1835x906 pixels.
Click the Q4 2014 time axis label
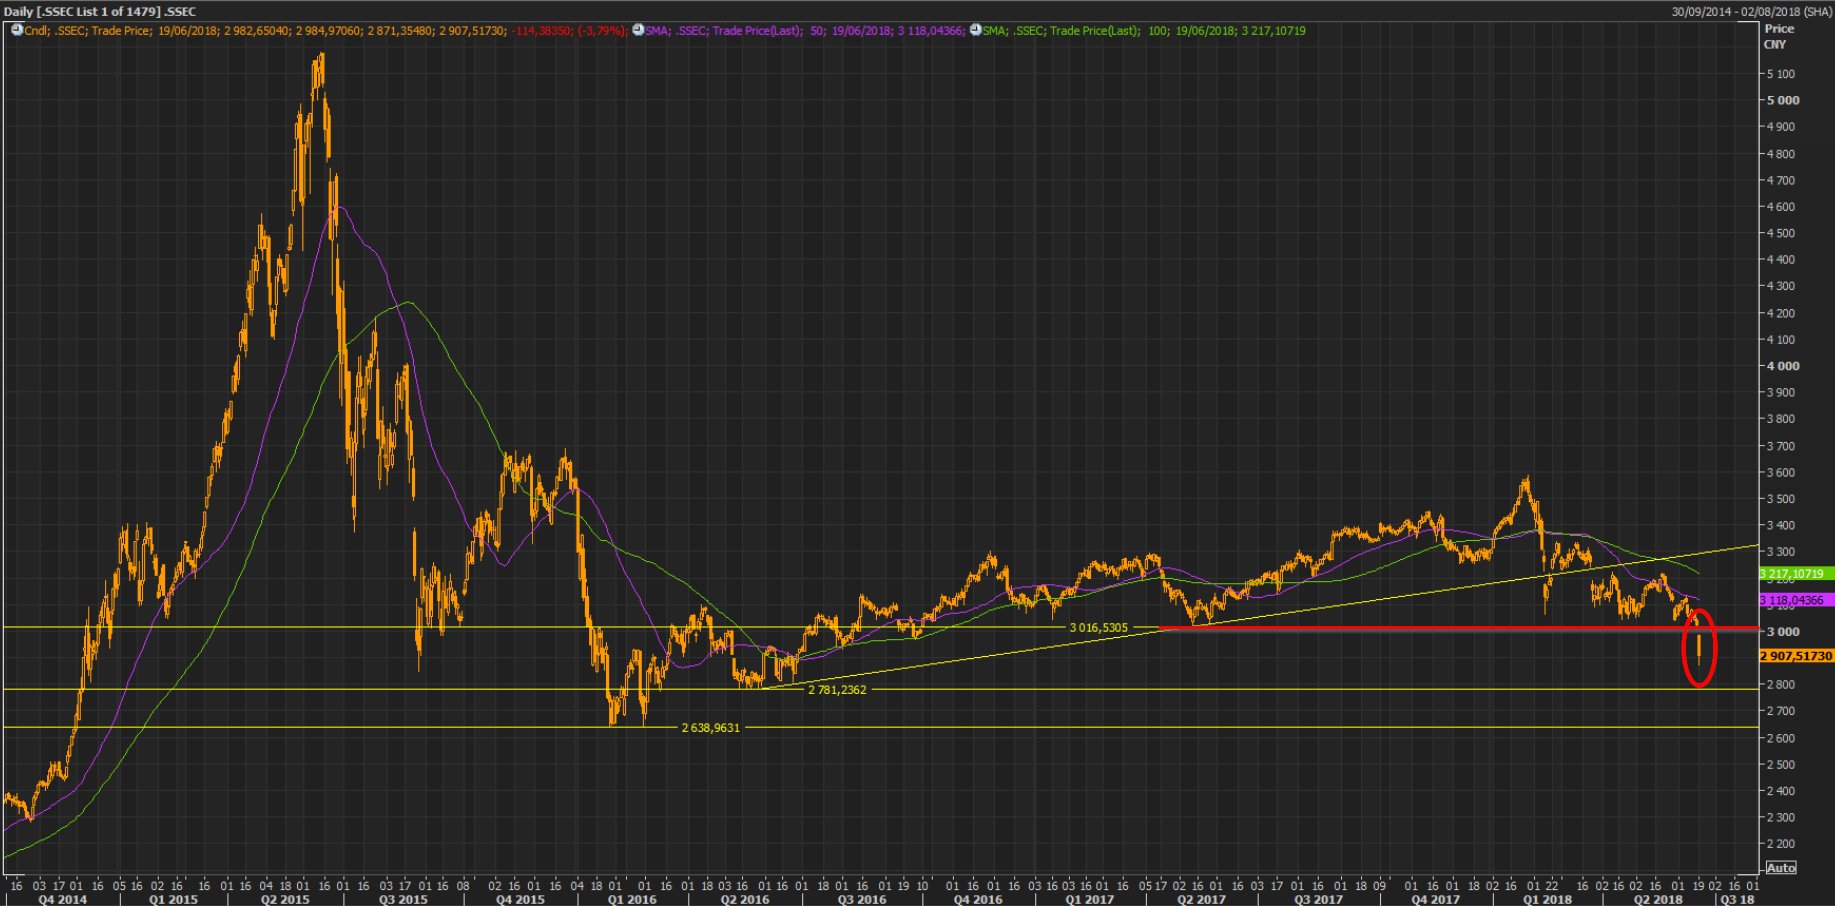click(62, 899)
